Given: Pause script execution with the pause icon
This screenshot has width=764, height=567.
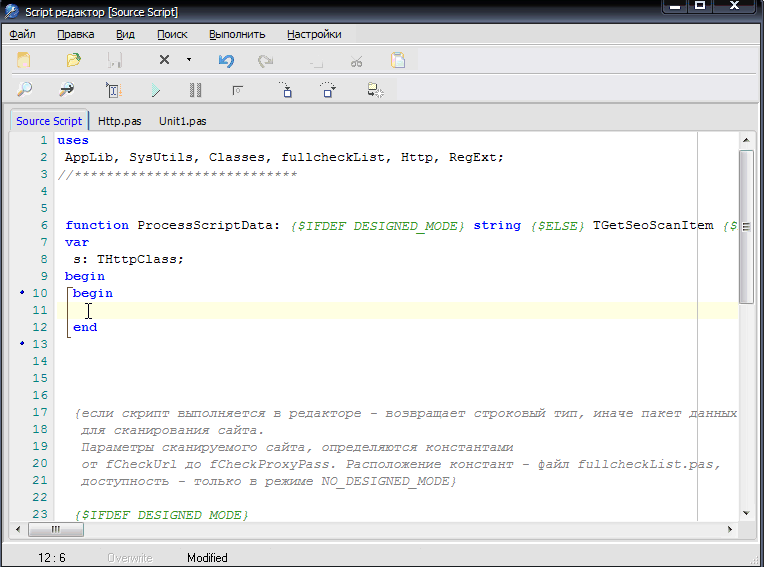Looking at the screenshot, I should 195,90.
